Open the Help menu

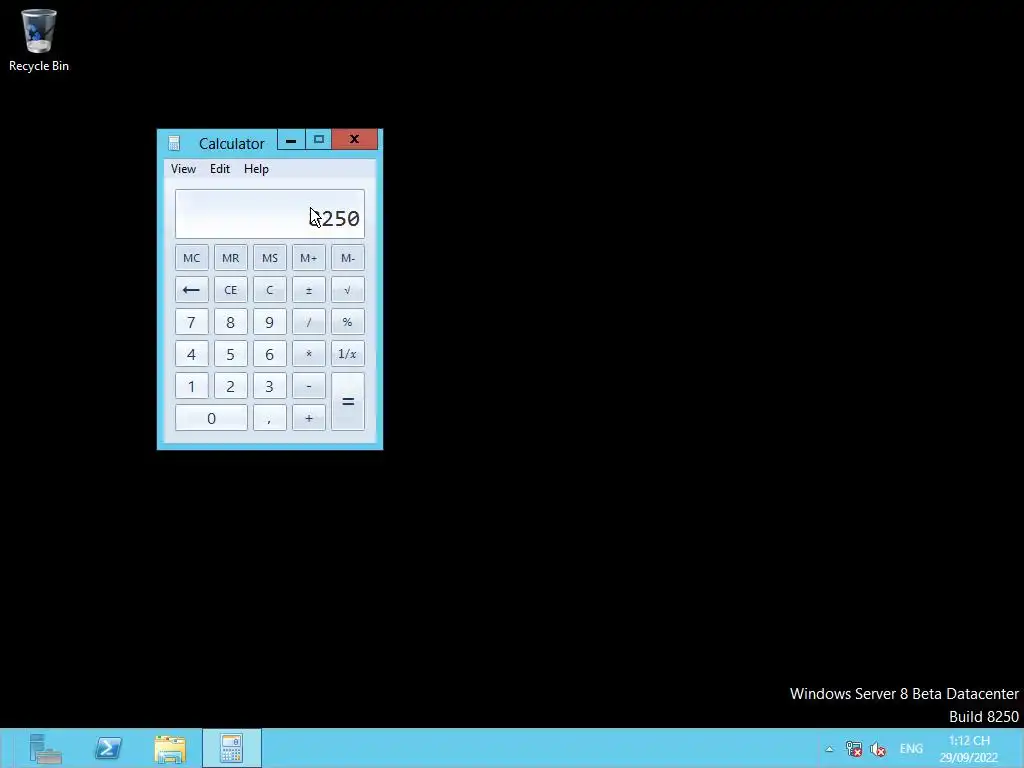click(256, 168)
